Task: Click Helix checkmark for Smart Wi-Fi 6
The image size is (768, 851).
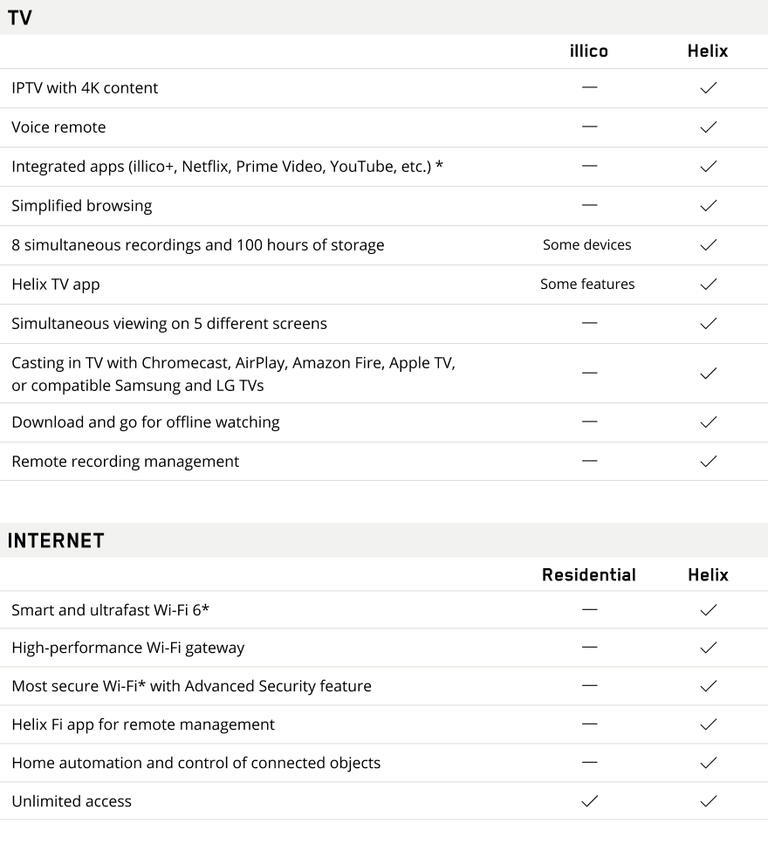Action: point(708,610)
